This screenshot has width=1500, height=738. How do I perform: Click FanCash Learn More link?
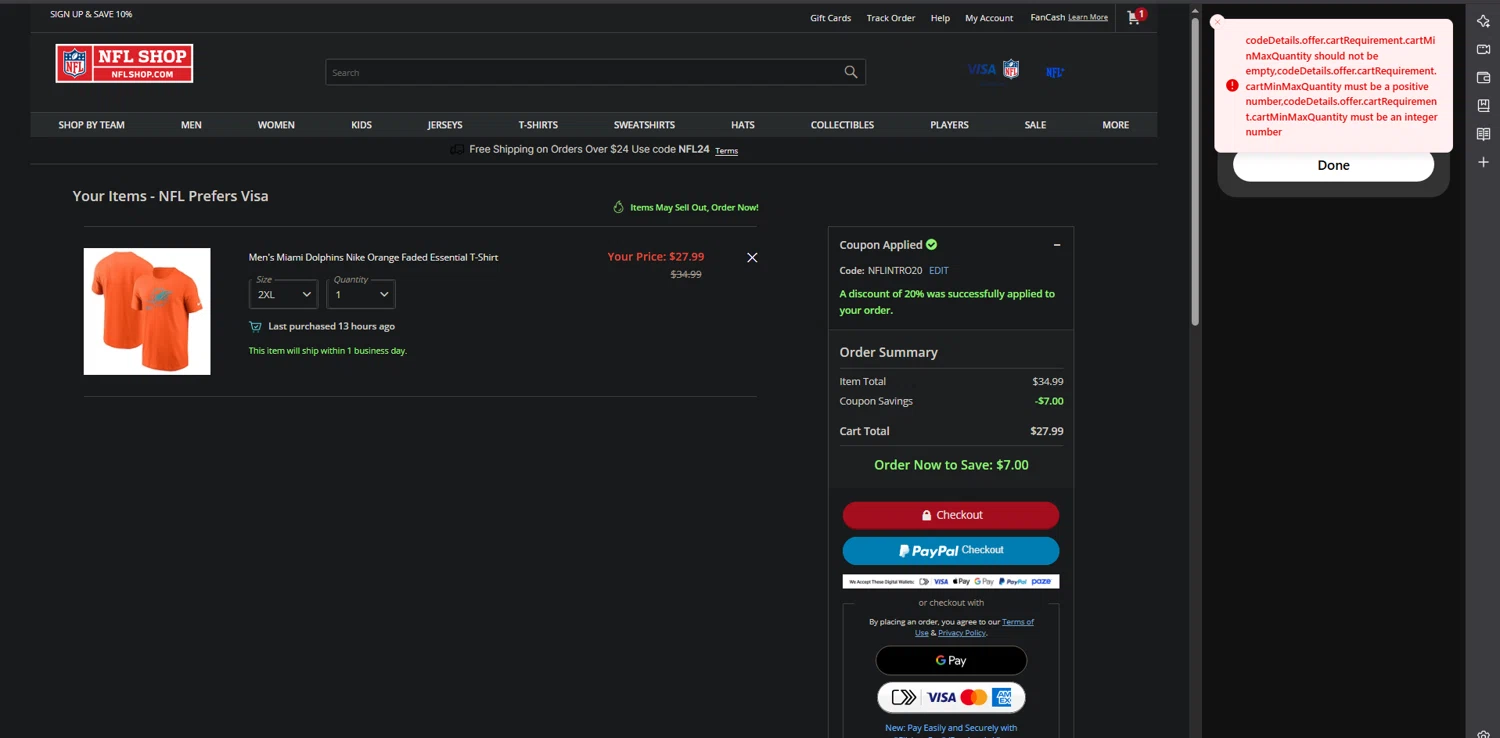[x=1088, y=17]
